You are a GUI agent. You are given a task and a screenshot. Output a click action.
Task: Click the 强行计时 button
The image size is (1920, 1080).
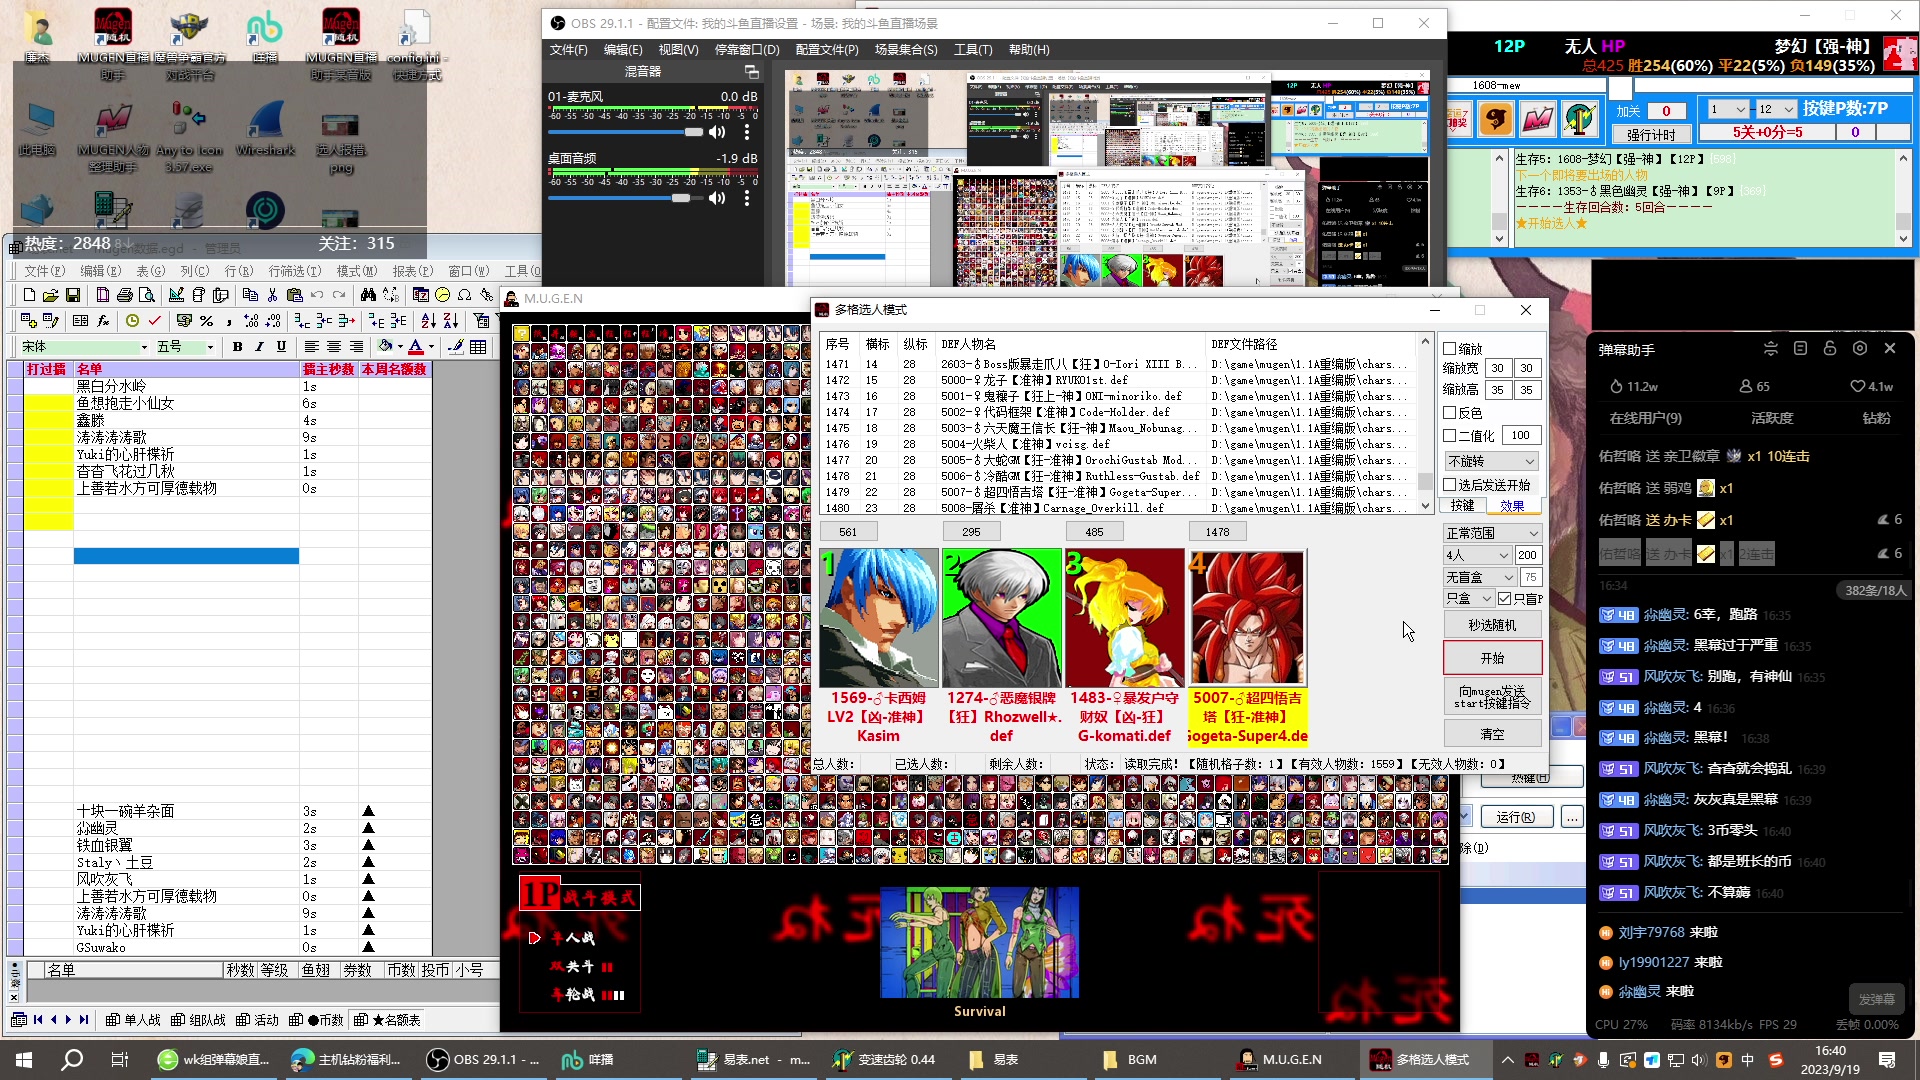(1651, 135)
